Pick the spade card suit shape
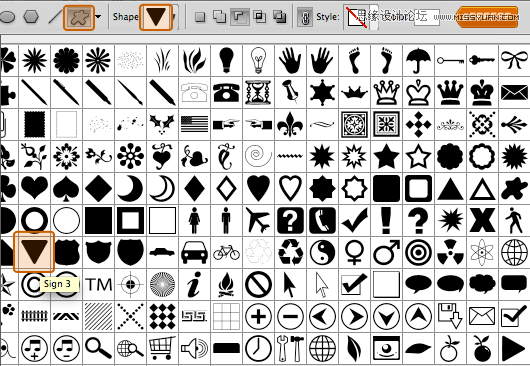This screenshot has height=366, width=530. (67, 188)
